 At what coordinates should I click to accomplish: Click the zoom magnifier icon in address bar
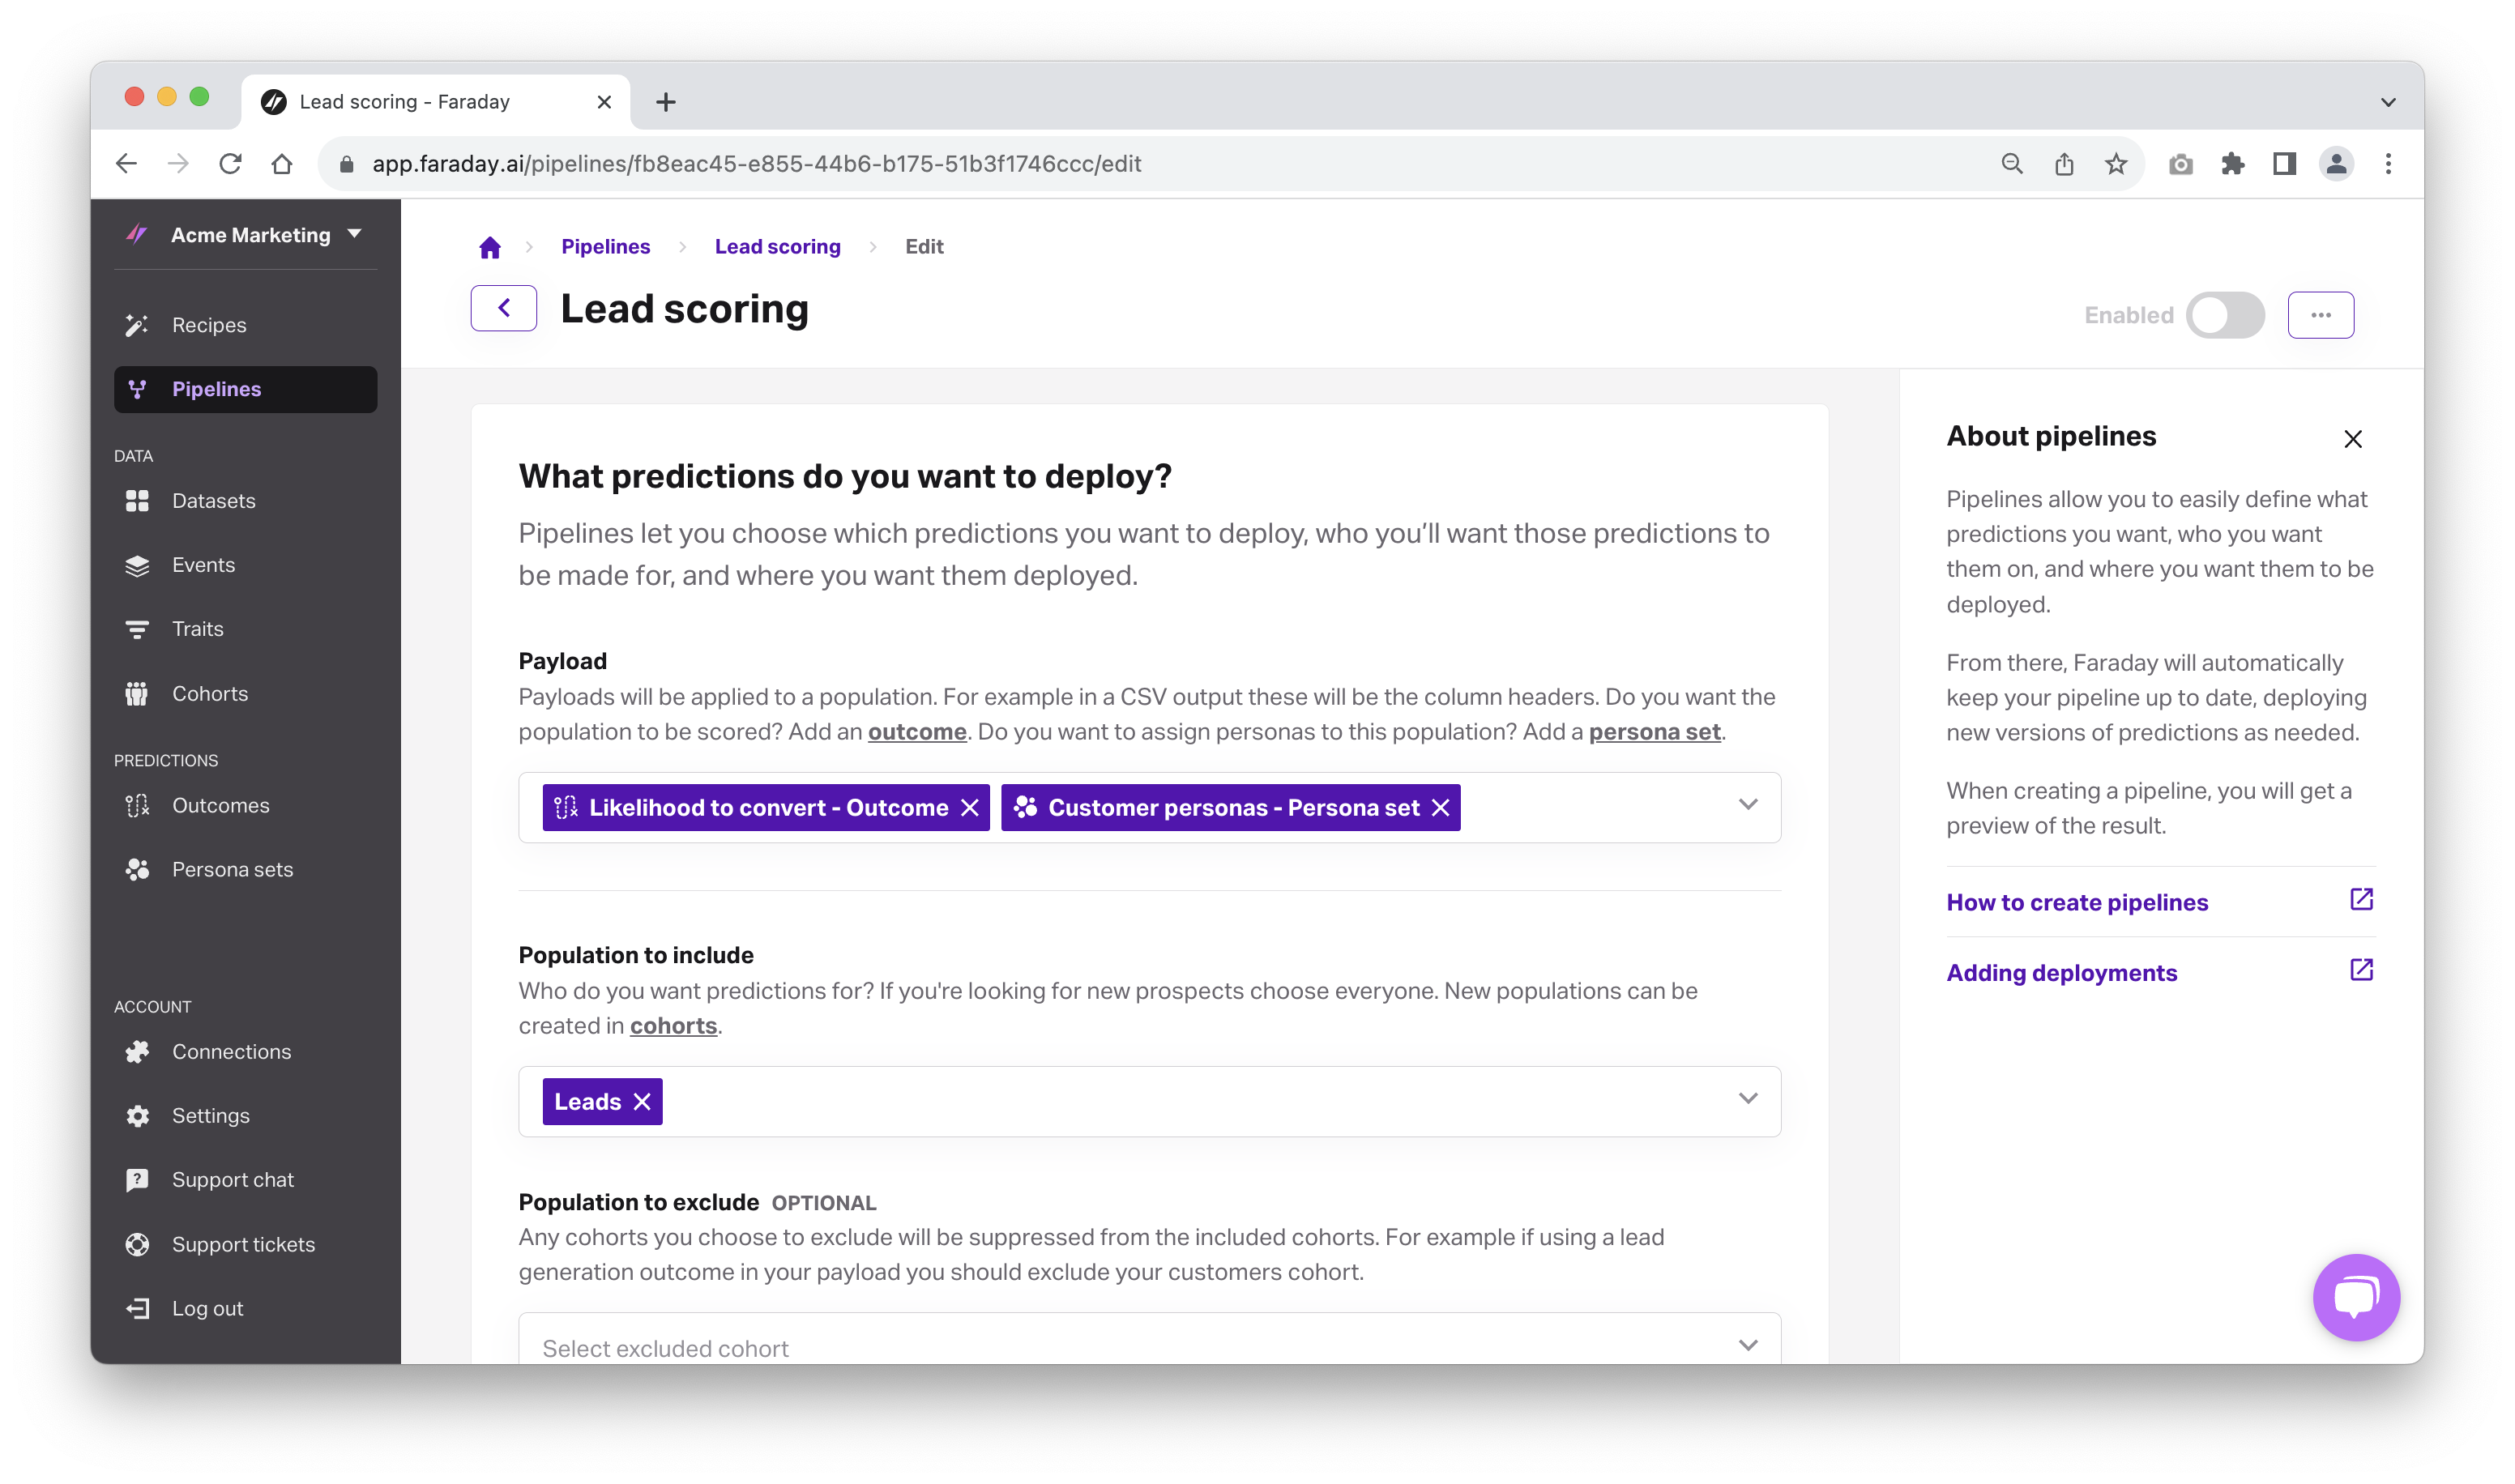pyautogui.click(x=2011, y=164)
